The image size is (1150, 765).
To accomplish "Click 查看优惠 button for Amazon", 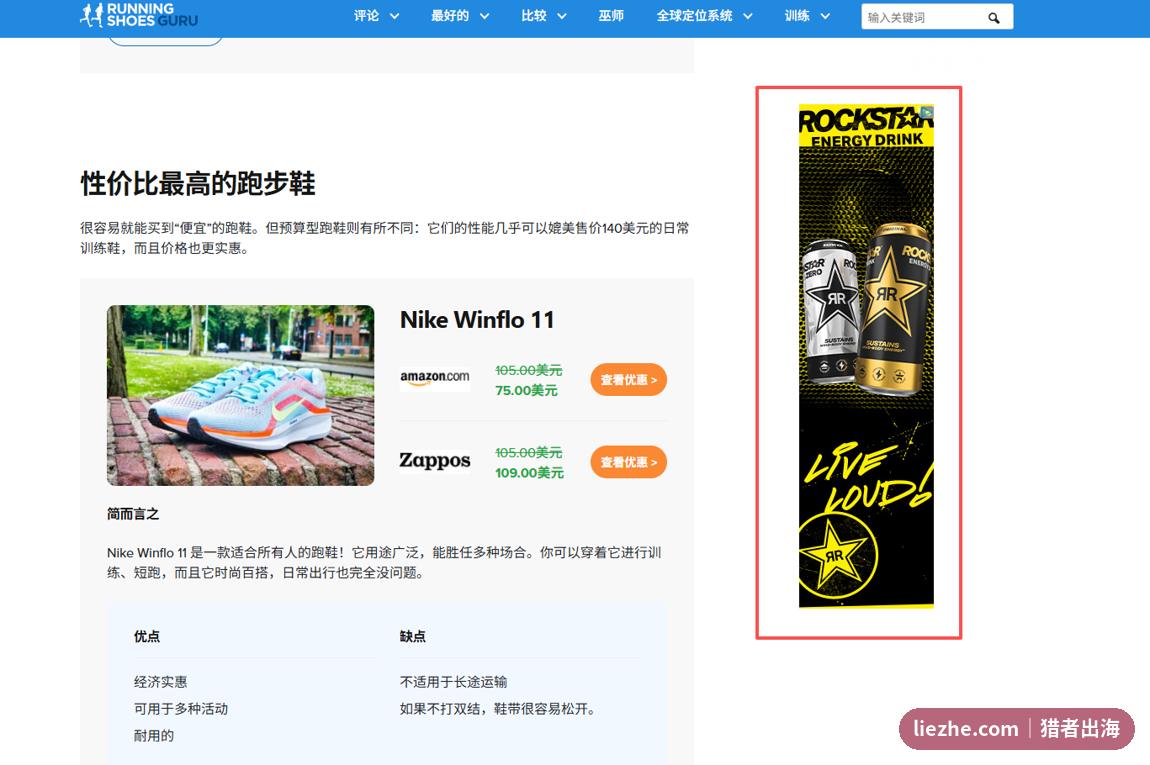I will [629, 379].
